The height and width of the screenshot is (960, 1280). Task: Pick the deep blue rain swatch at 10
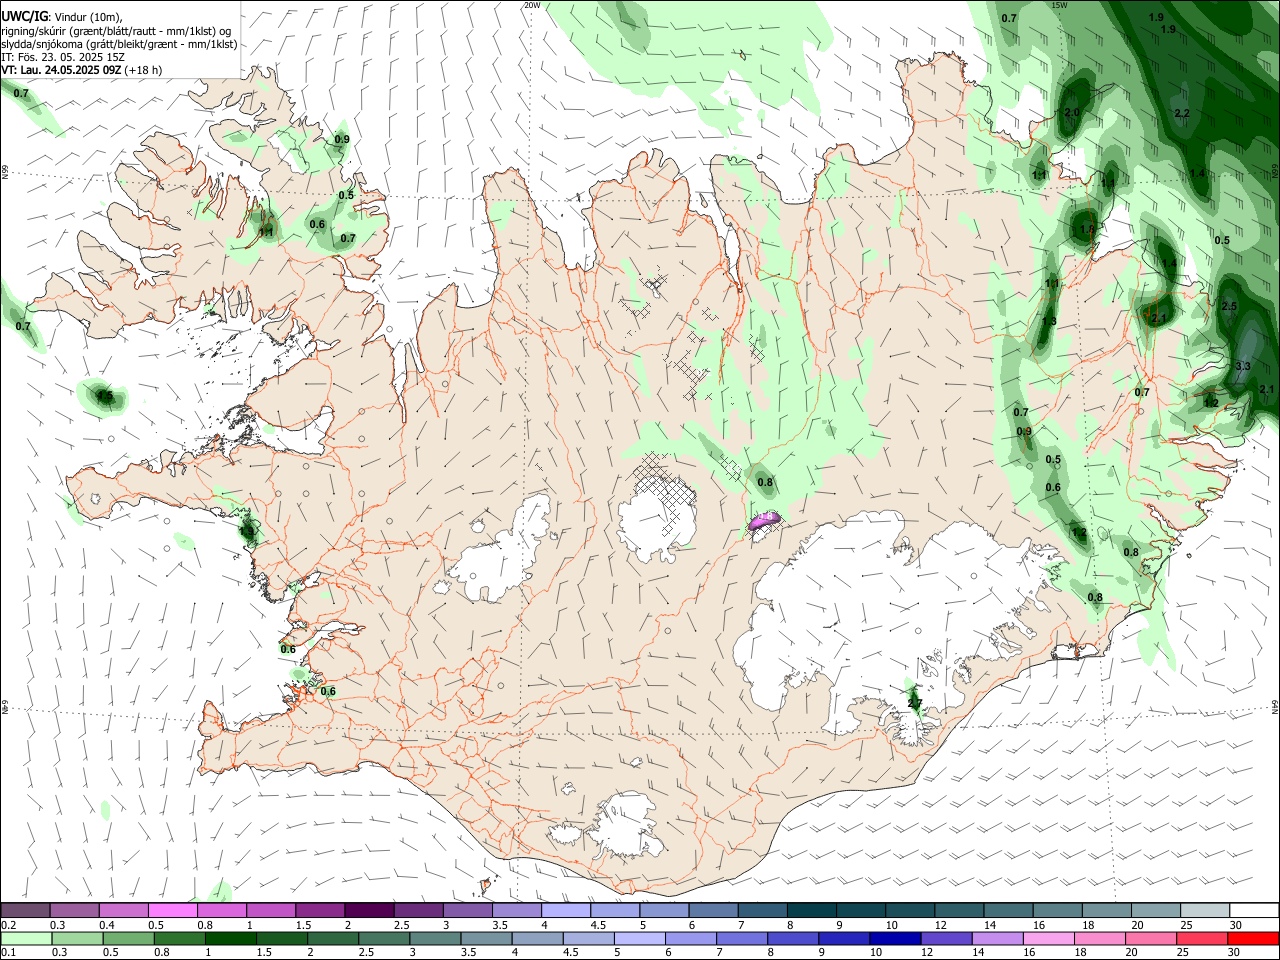pyautogui.click(x=894, y=939)
